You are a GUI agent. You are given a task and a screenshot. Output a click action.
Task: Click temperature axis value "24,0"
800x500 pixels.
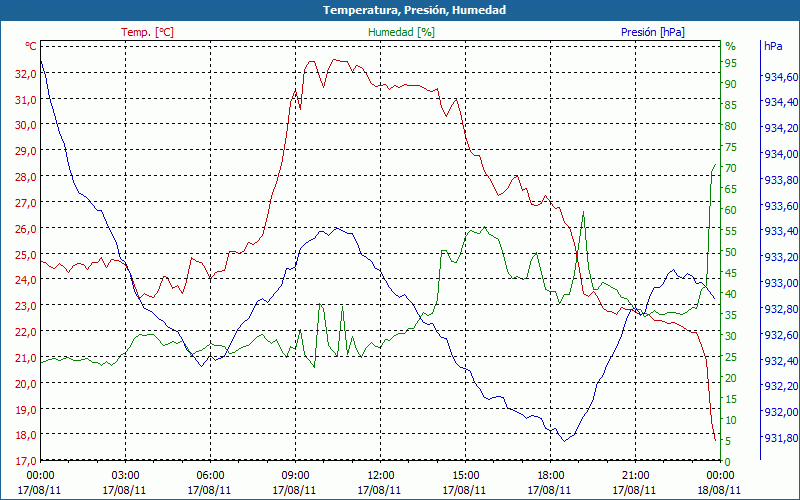[x=26, y=280]
